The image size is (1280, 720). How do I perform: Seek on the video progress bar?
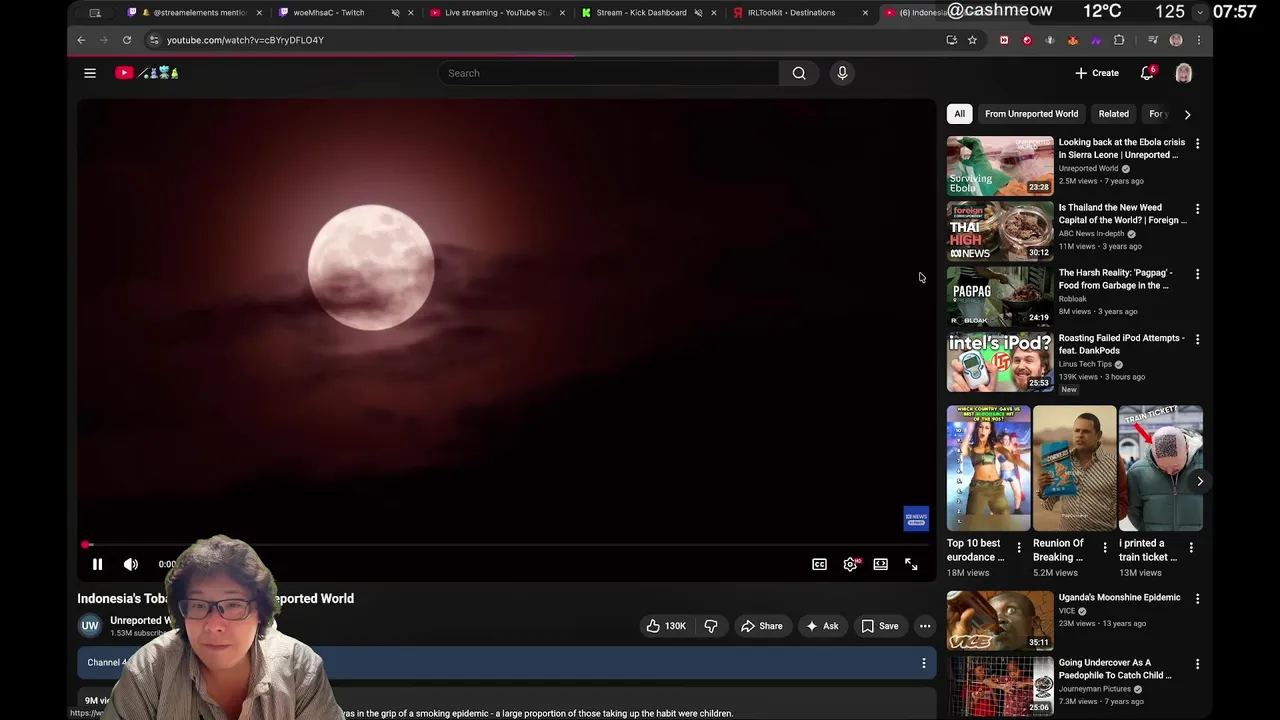pyautogui.click(x=506, y=545)
